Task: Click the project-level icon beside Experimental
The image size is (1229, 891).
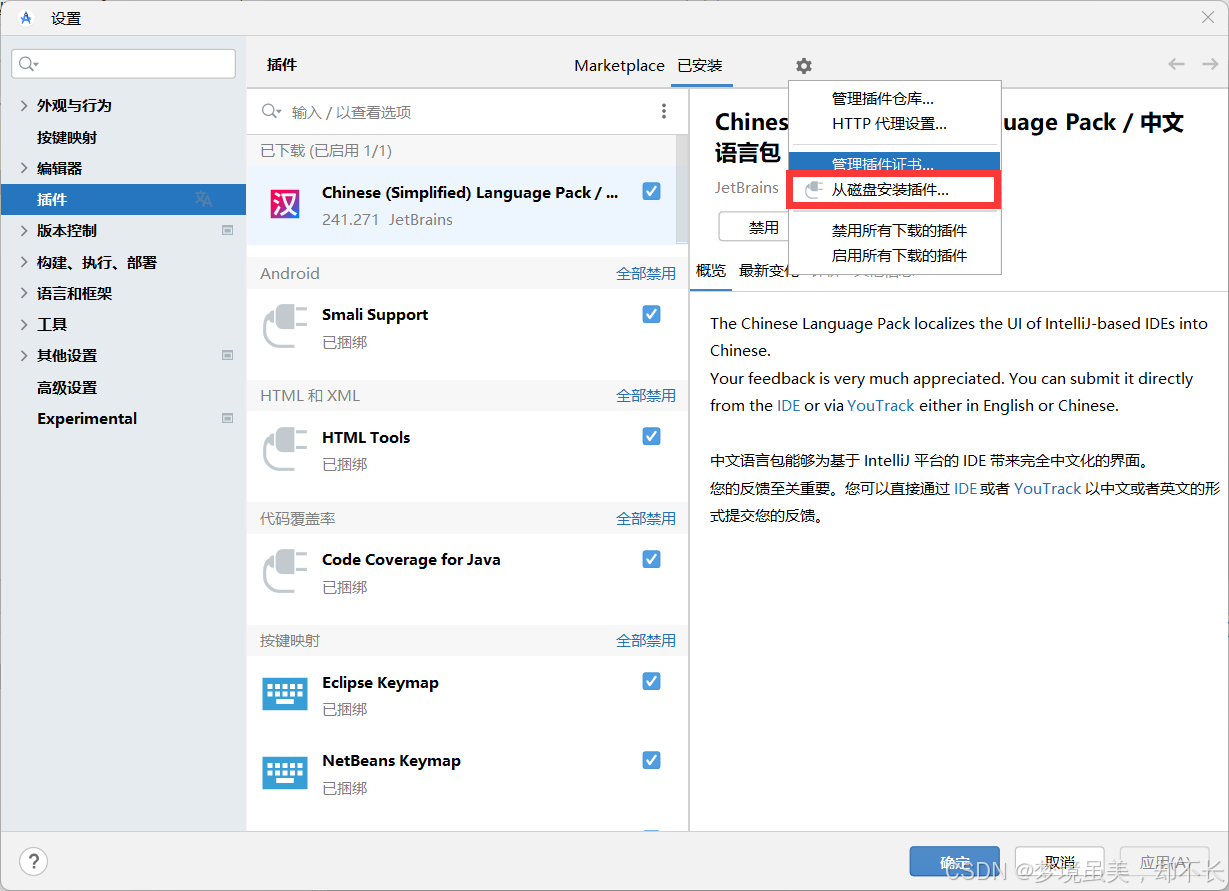Action: click(x=227, y=418)
